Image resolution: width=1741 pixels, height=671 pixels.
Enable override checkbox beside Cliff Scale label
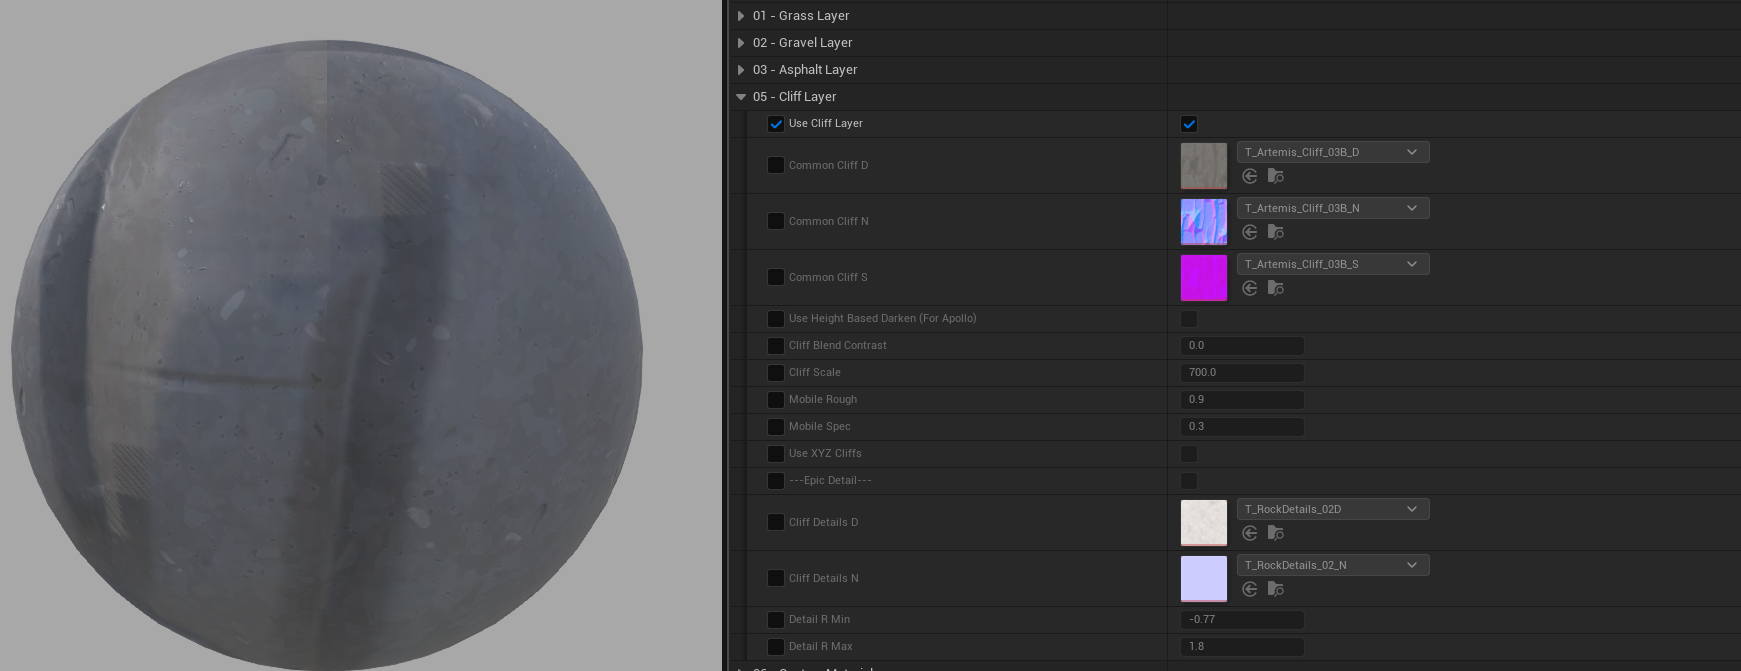pos(776,373)
